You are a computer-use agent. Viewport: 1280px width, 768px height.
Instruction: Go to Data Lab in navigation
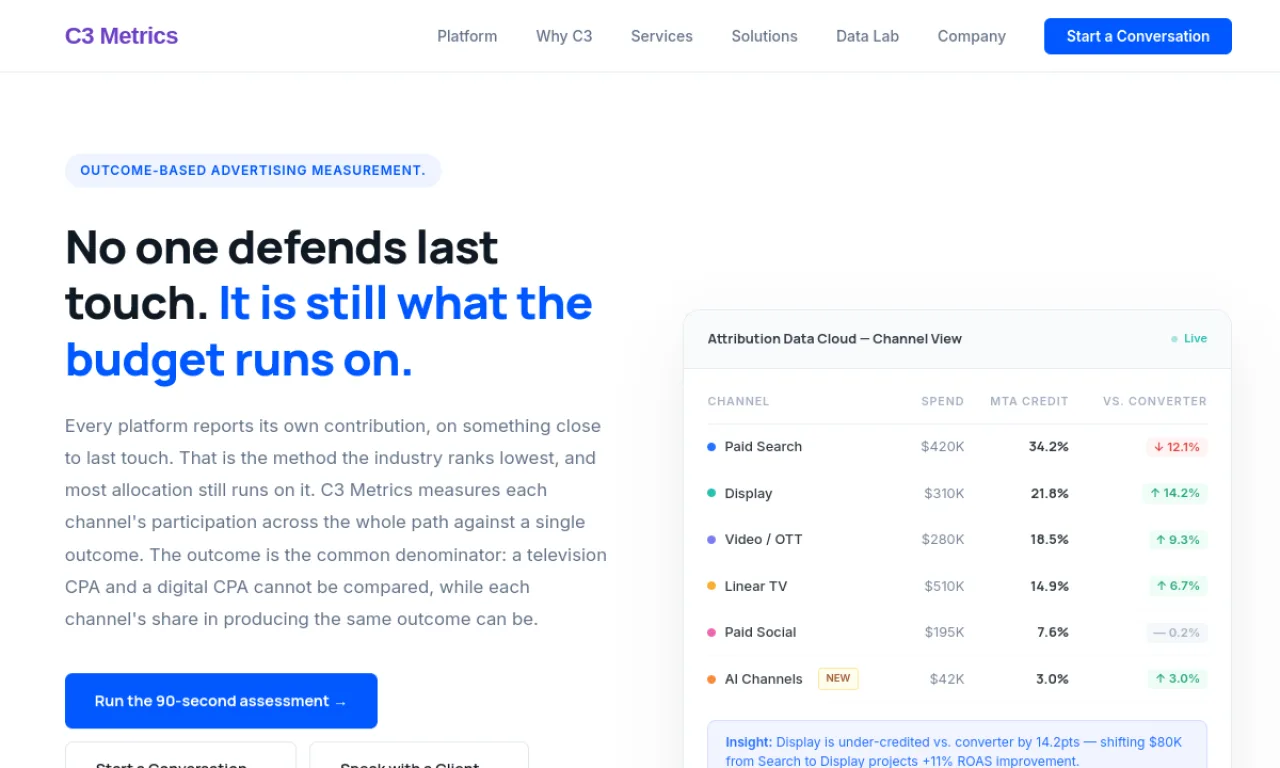[867, 36]
